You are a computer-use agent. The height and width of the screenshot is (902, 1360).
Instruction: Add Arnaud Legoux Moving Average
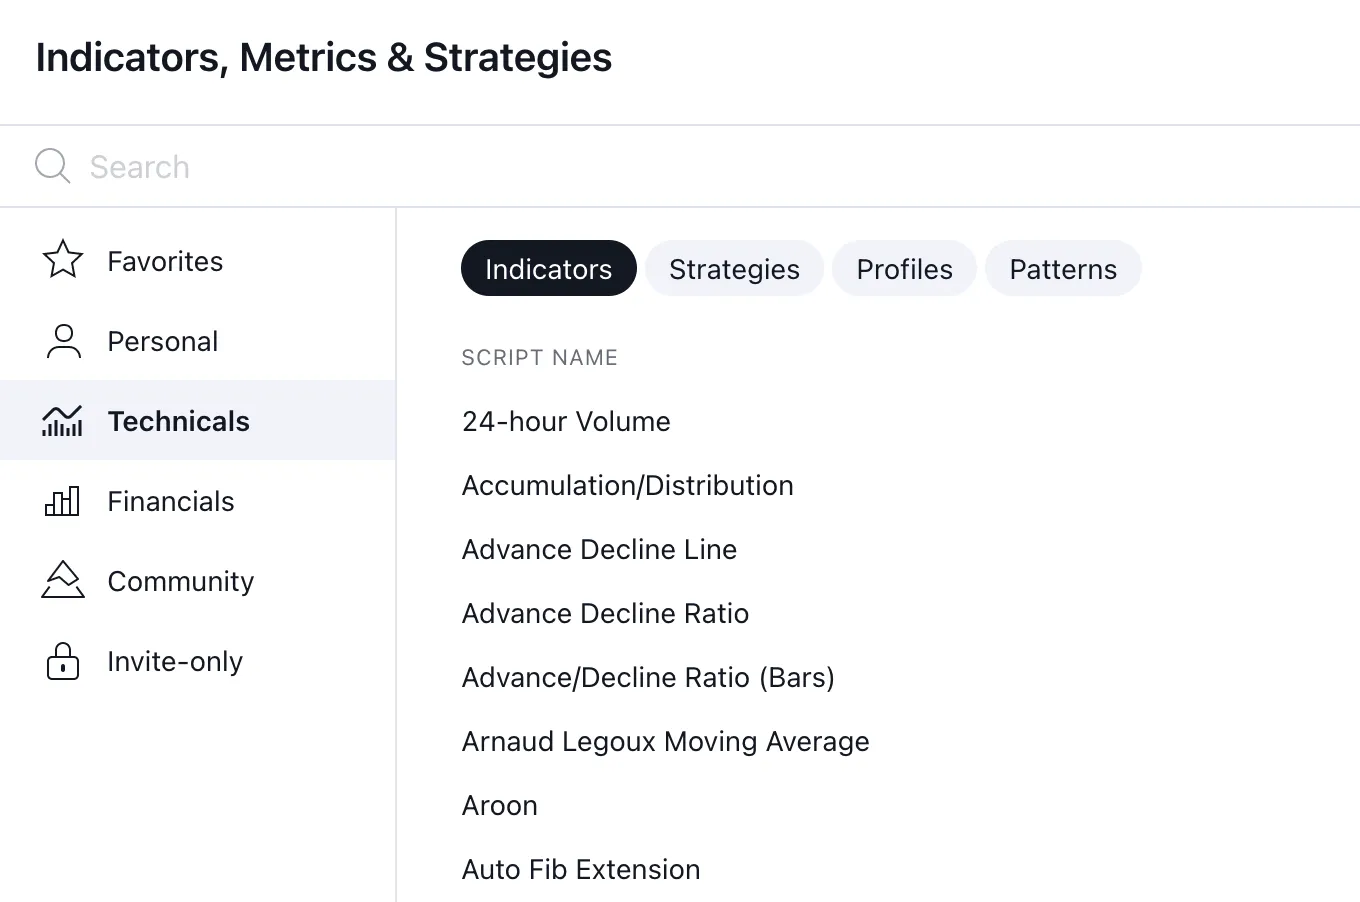coord(665,741)
